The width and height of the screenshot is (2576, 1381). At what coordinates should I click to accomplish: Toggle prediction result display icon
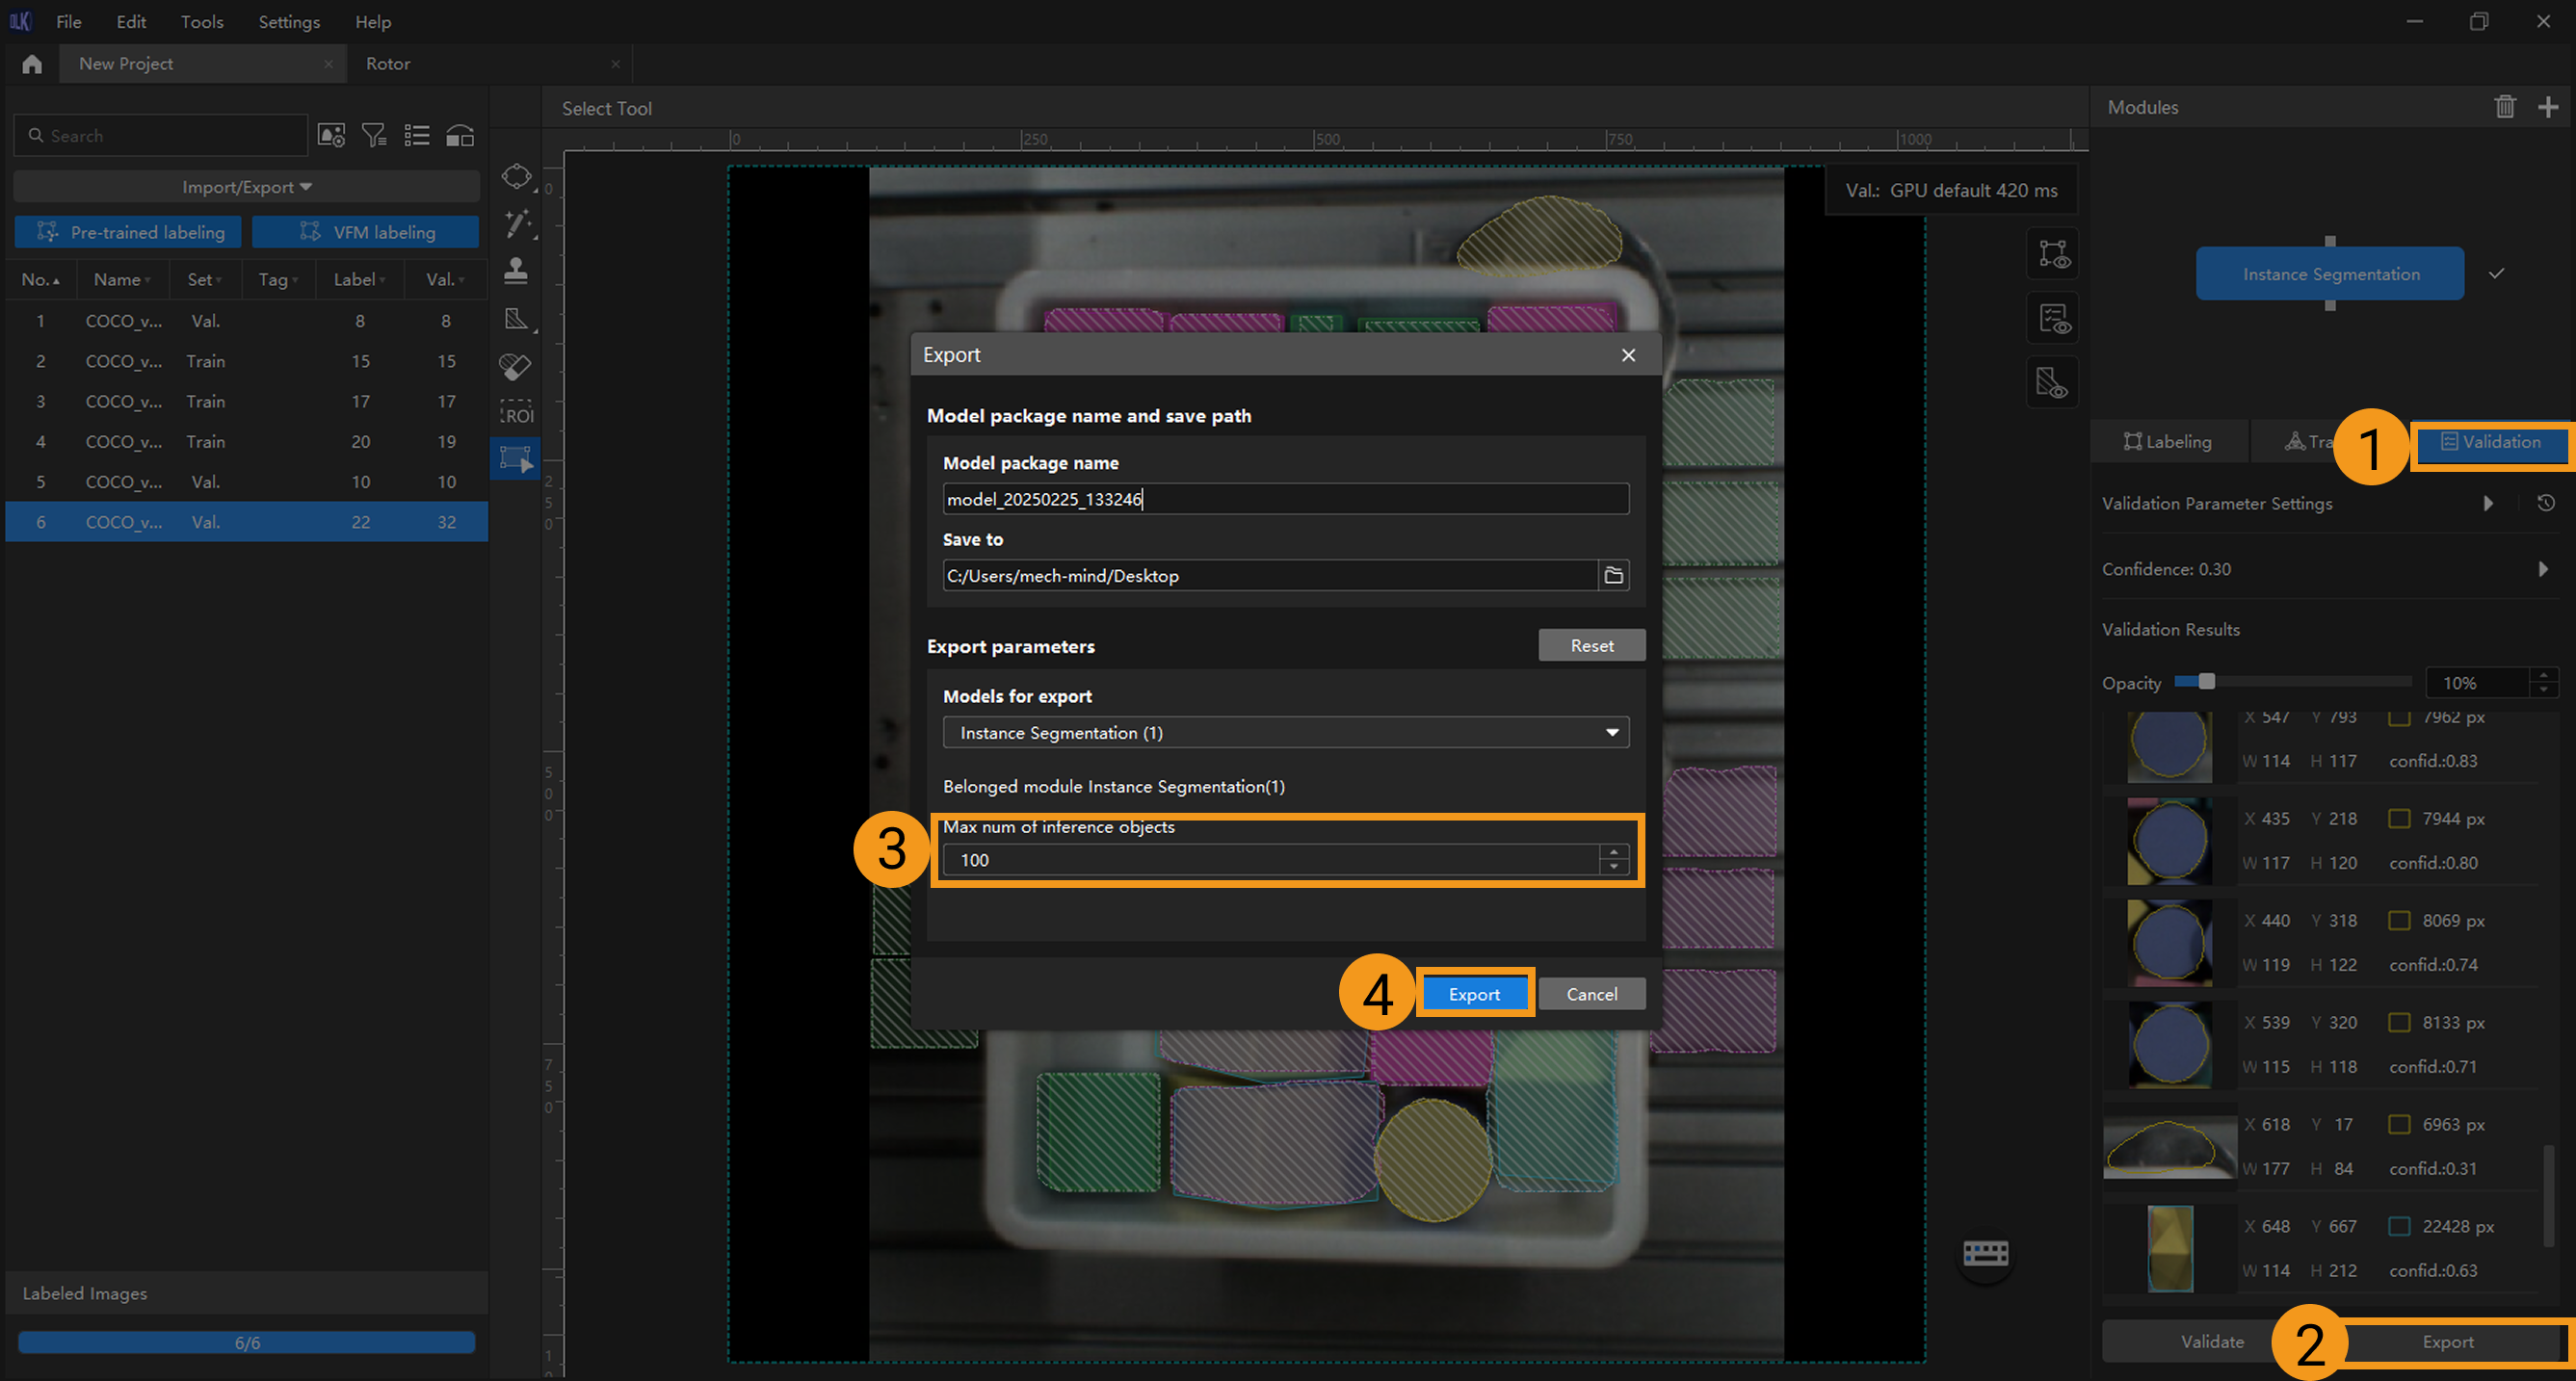[2053, 319]
